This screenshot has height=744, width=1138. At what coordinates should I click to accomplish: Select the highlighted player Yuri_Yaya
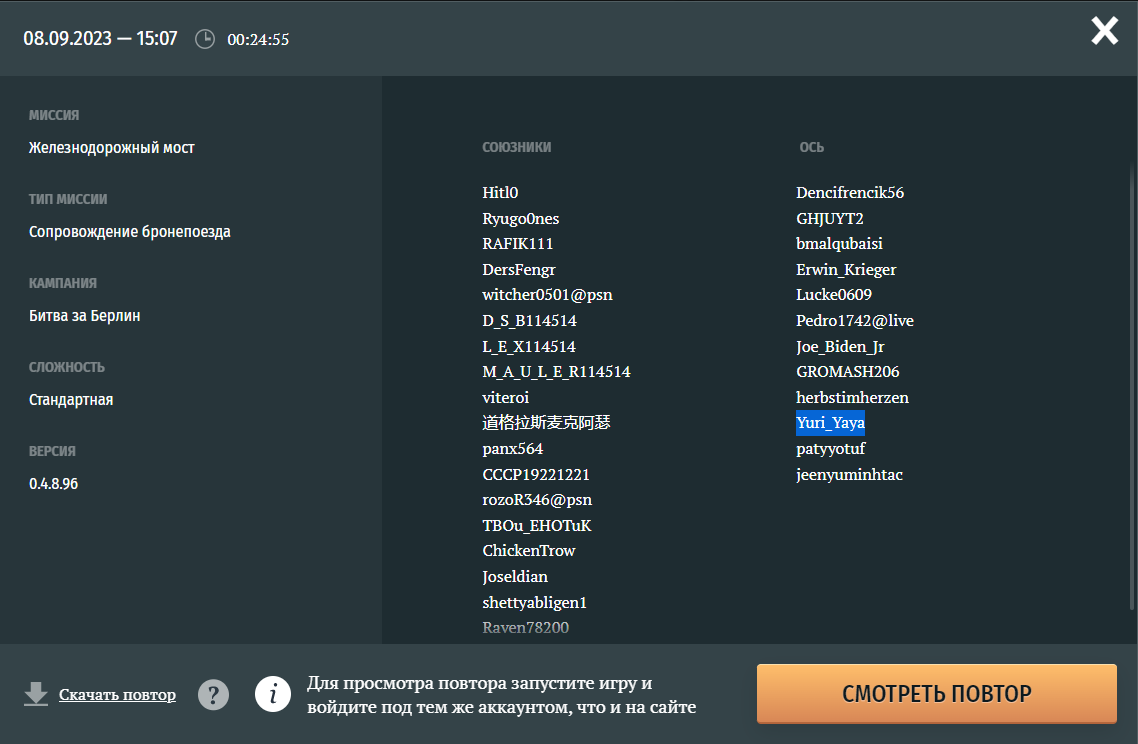830,423
